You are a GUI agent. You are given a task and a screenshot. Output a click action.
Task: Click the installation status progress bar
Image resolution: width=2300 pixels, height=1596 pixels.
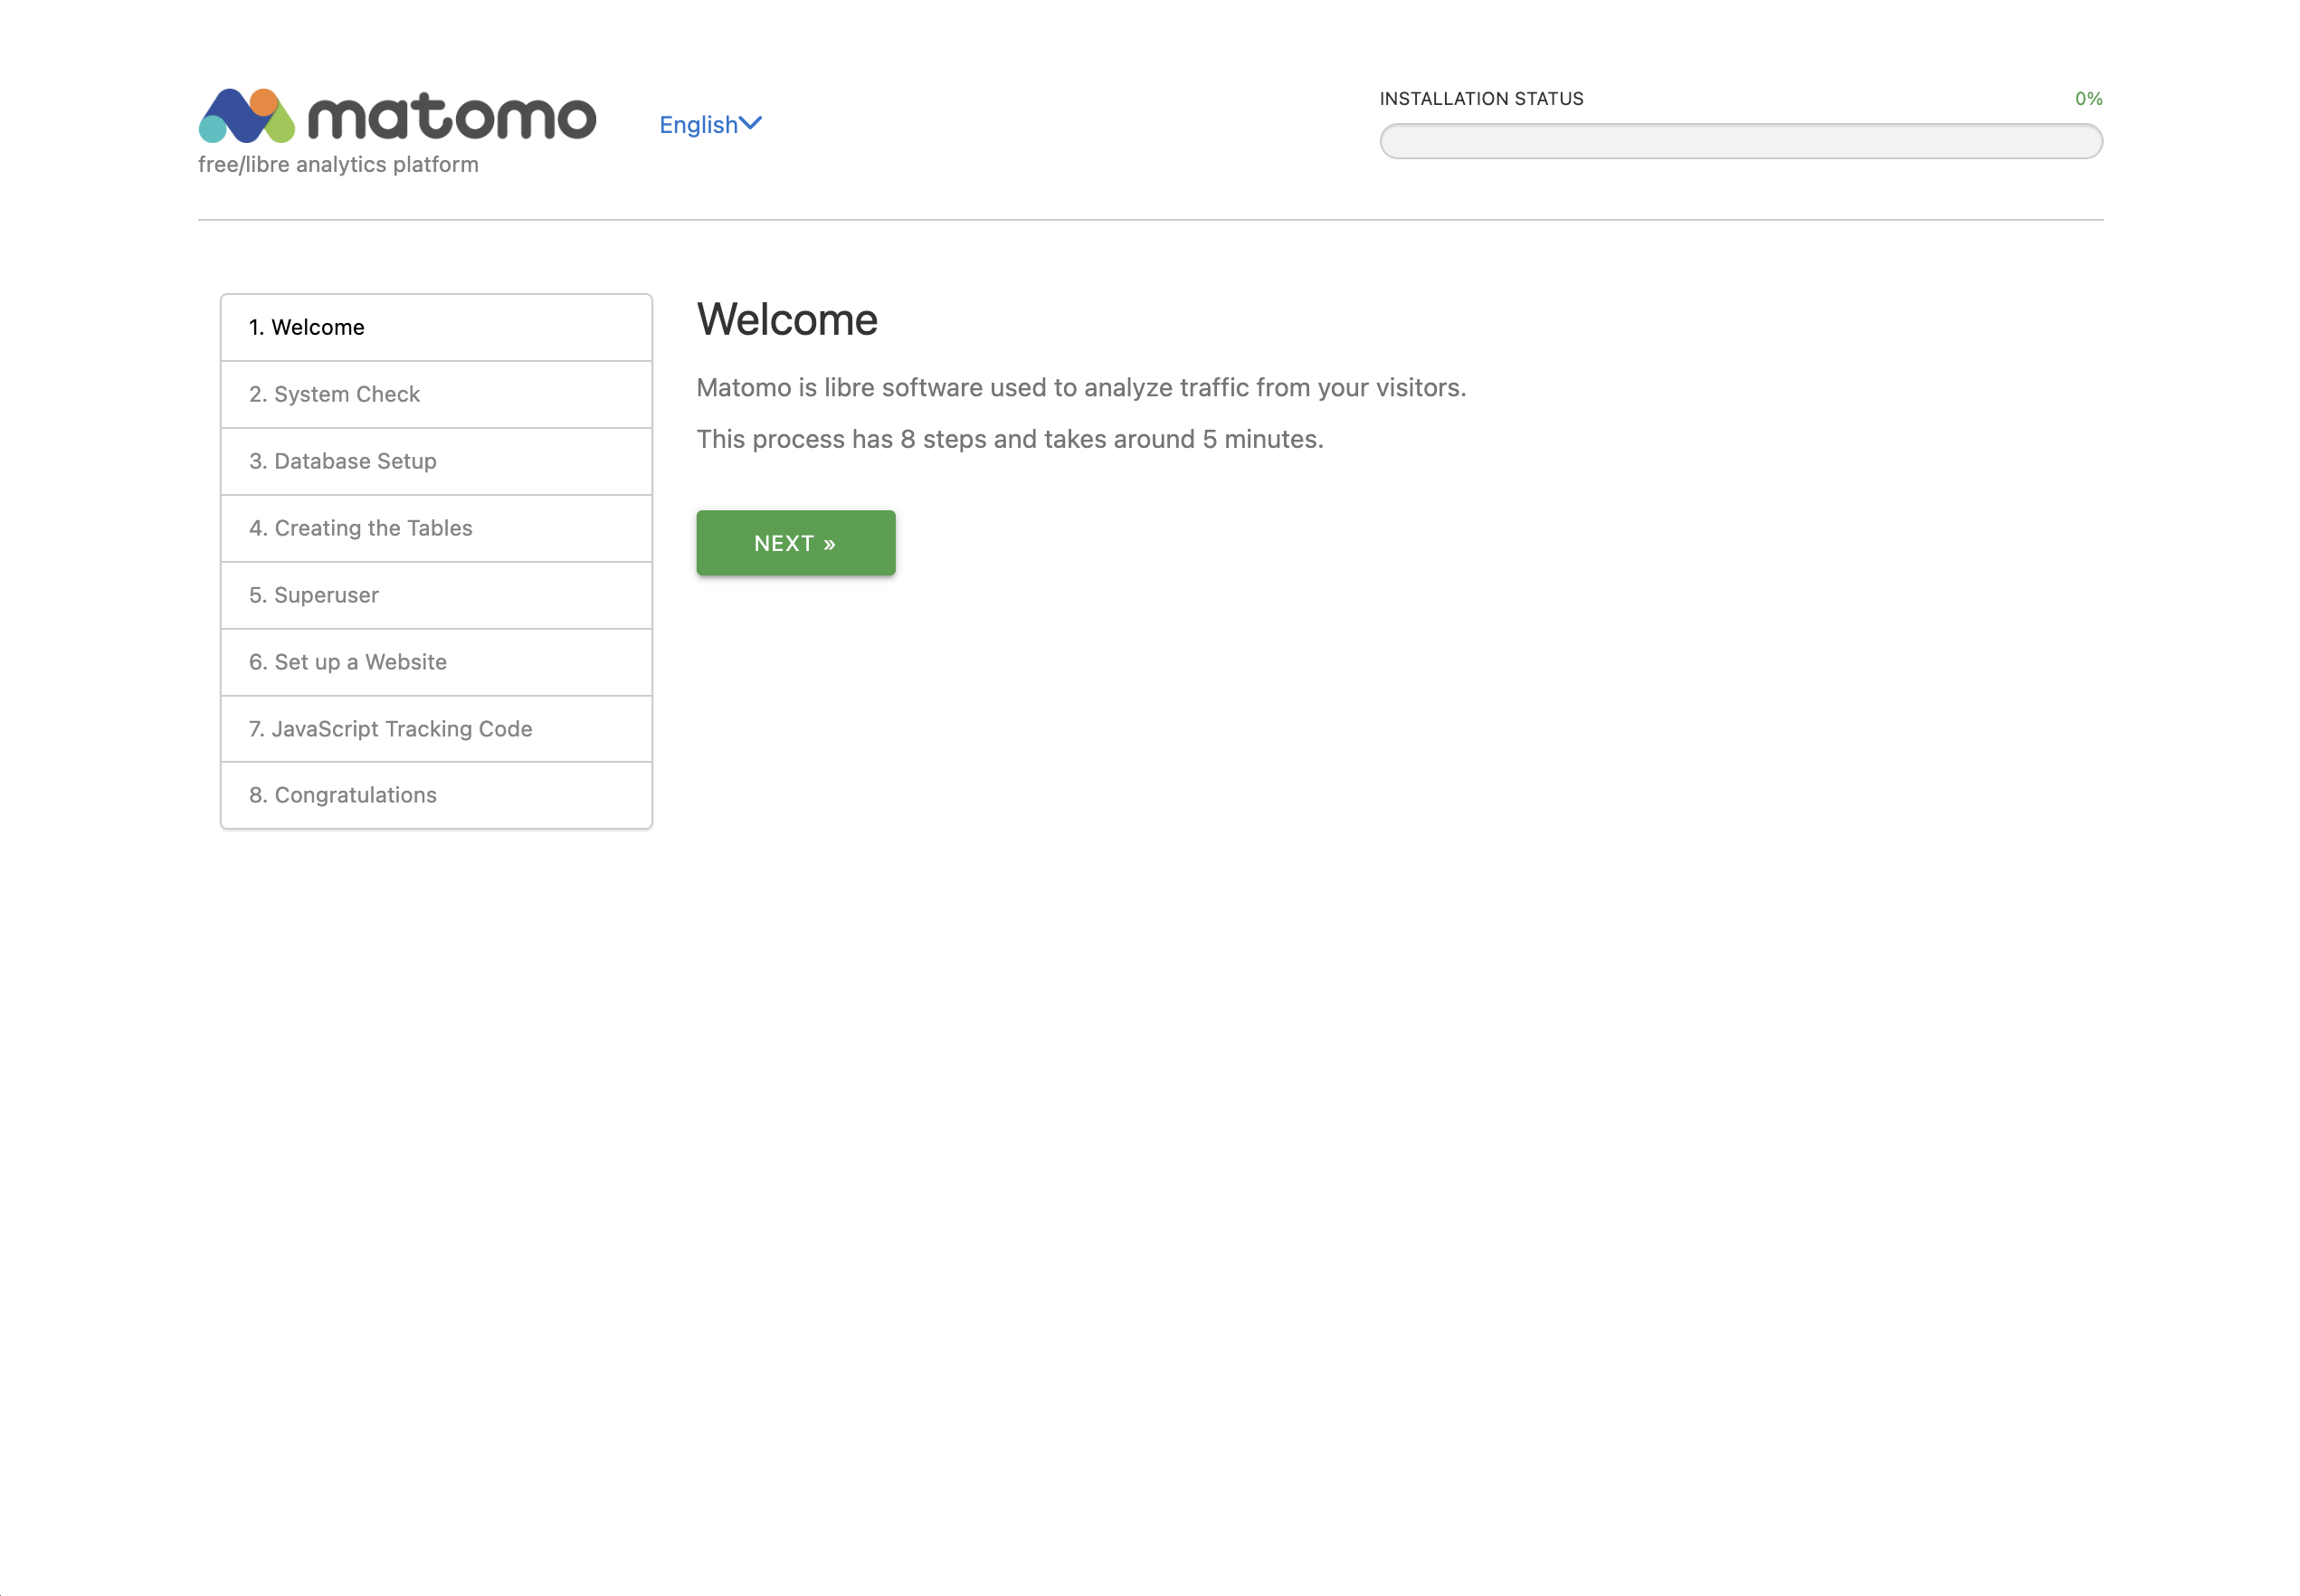click(x=1740, y=140)
